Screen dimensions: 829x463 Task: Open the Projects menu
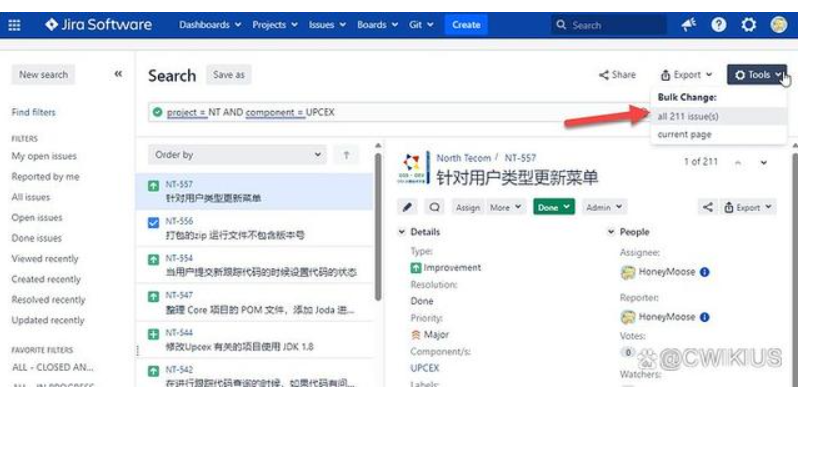pyautogui.click(x=274, y=25)
